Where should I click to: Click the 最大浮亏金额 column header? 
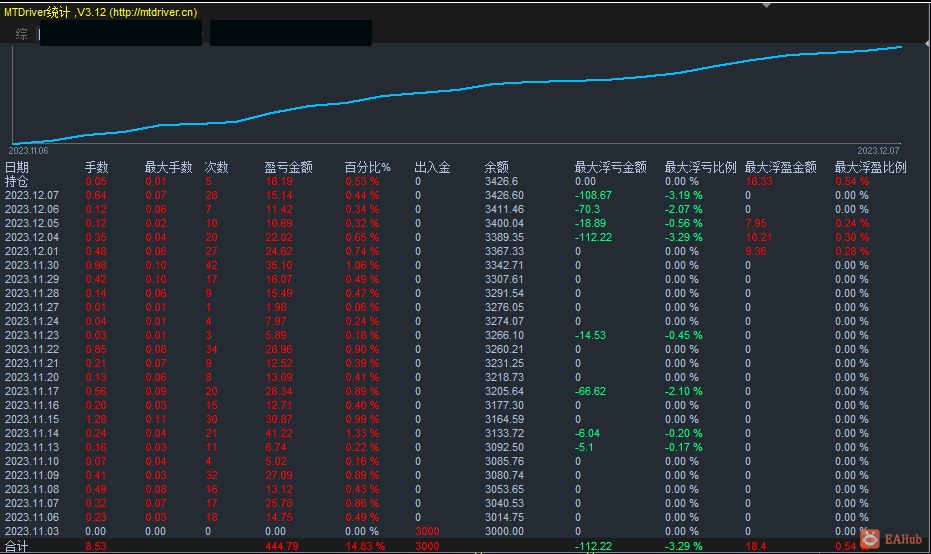pos(610,167)
